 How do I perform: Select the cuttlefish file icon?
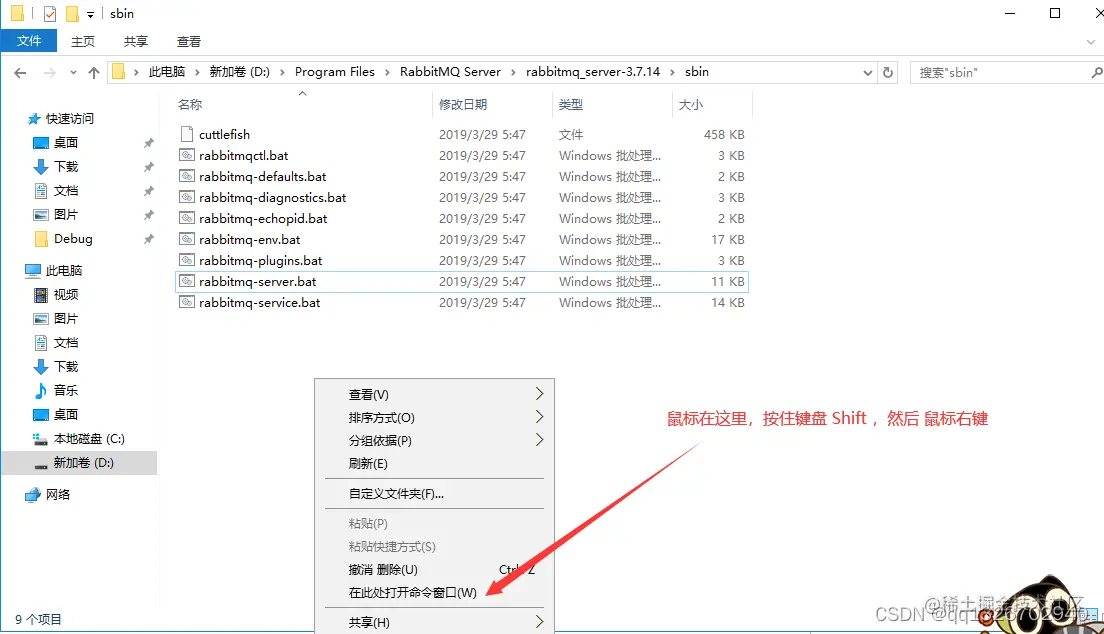[187, 134]
